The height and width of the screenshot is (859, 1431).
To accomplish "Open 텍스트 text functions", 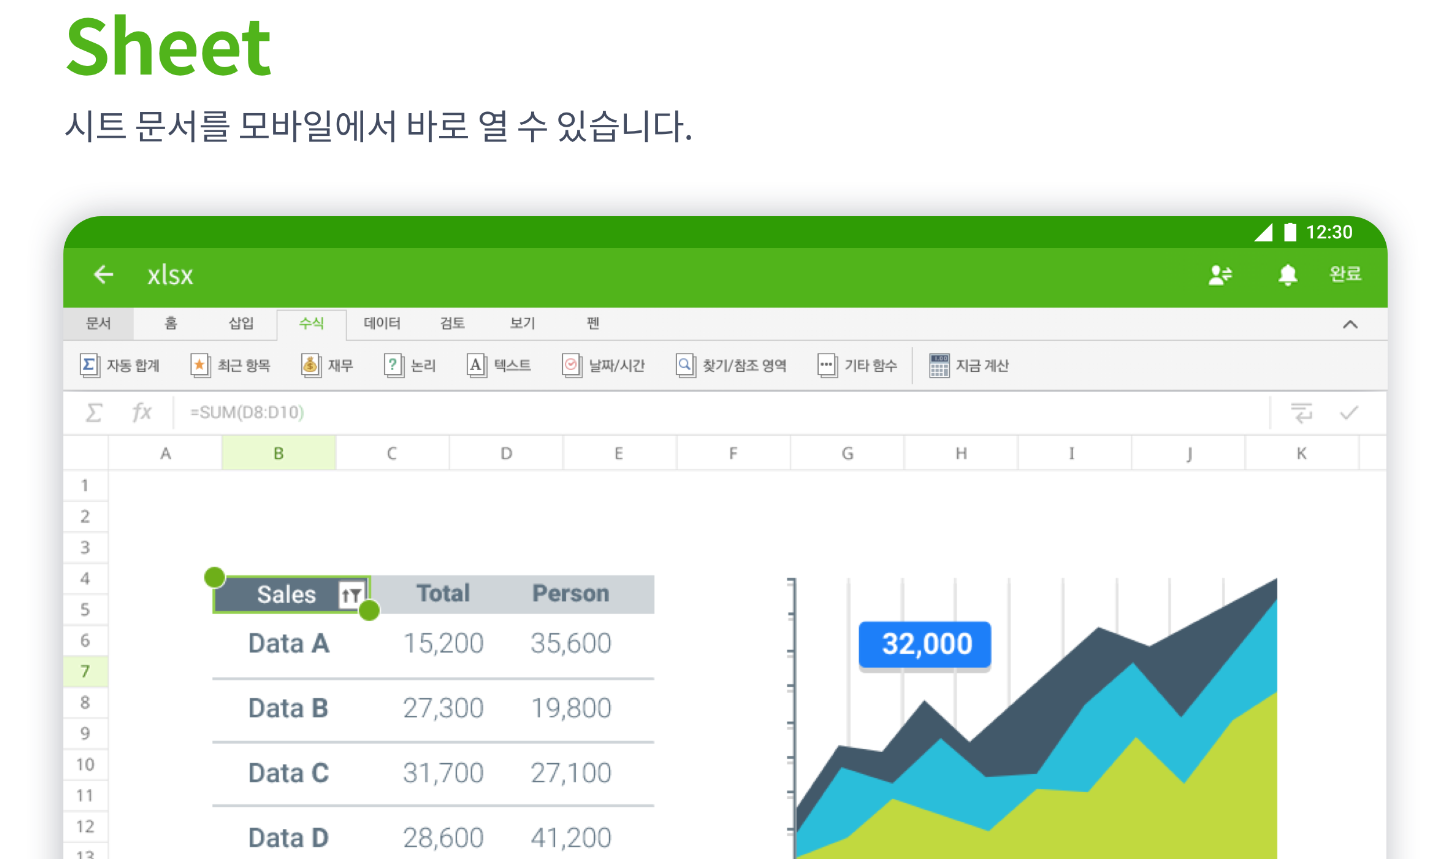I will (499, 365).
